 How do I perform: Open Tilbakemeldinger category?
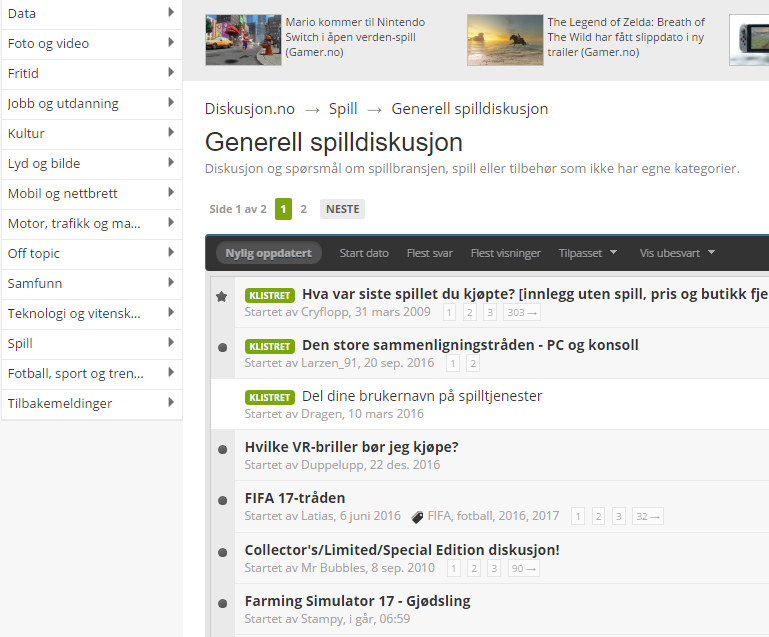coord(92,404)
